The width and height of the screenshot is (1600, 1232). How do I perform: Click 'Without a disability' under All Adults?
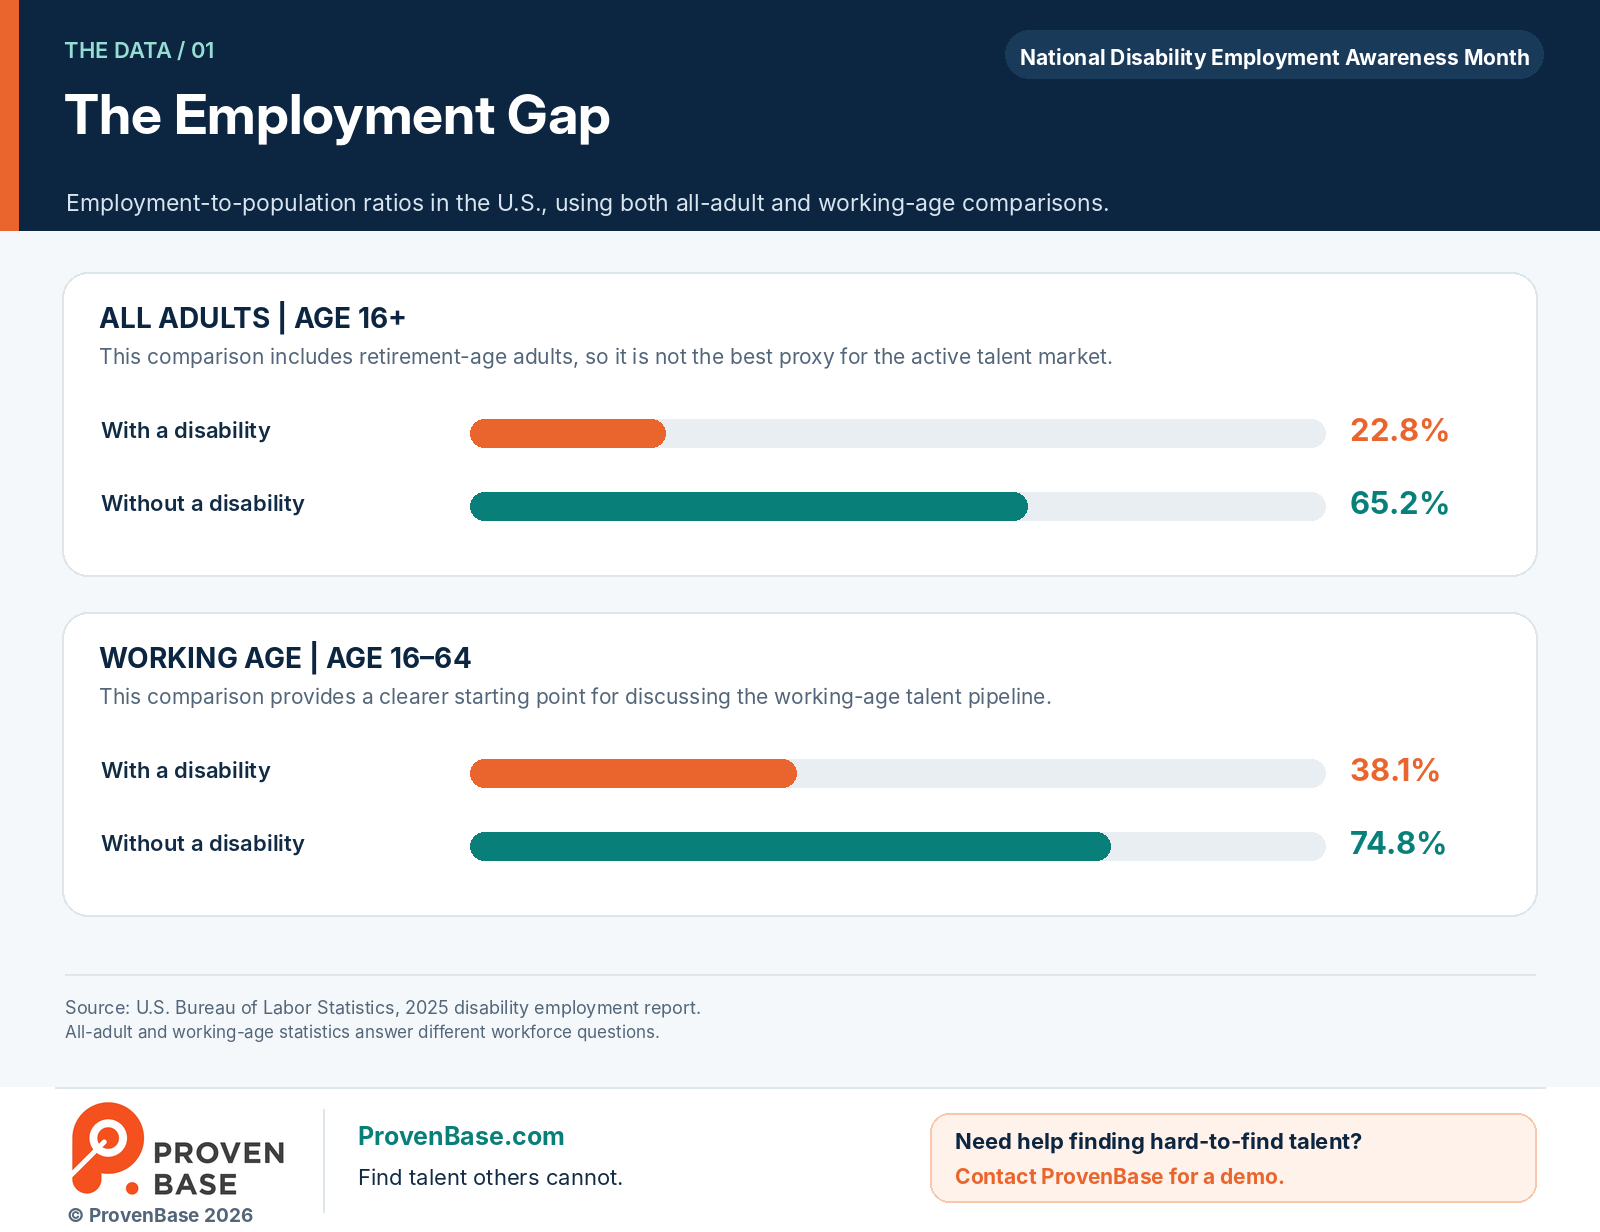(x=203, y=503)
